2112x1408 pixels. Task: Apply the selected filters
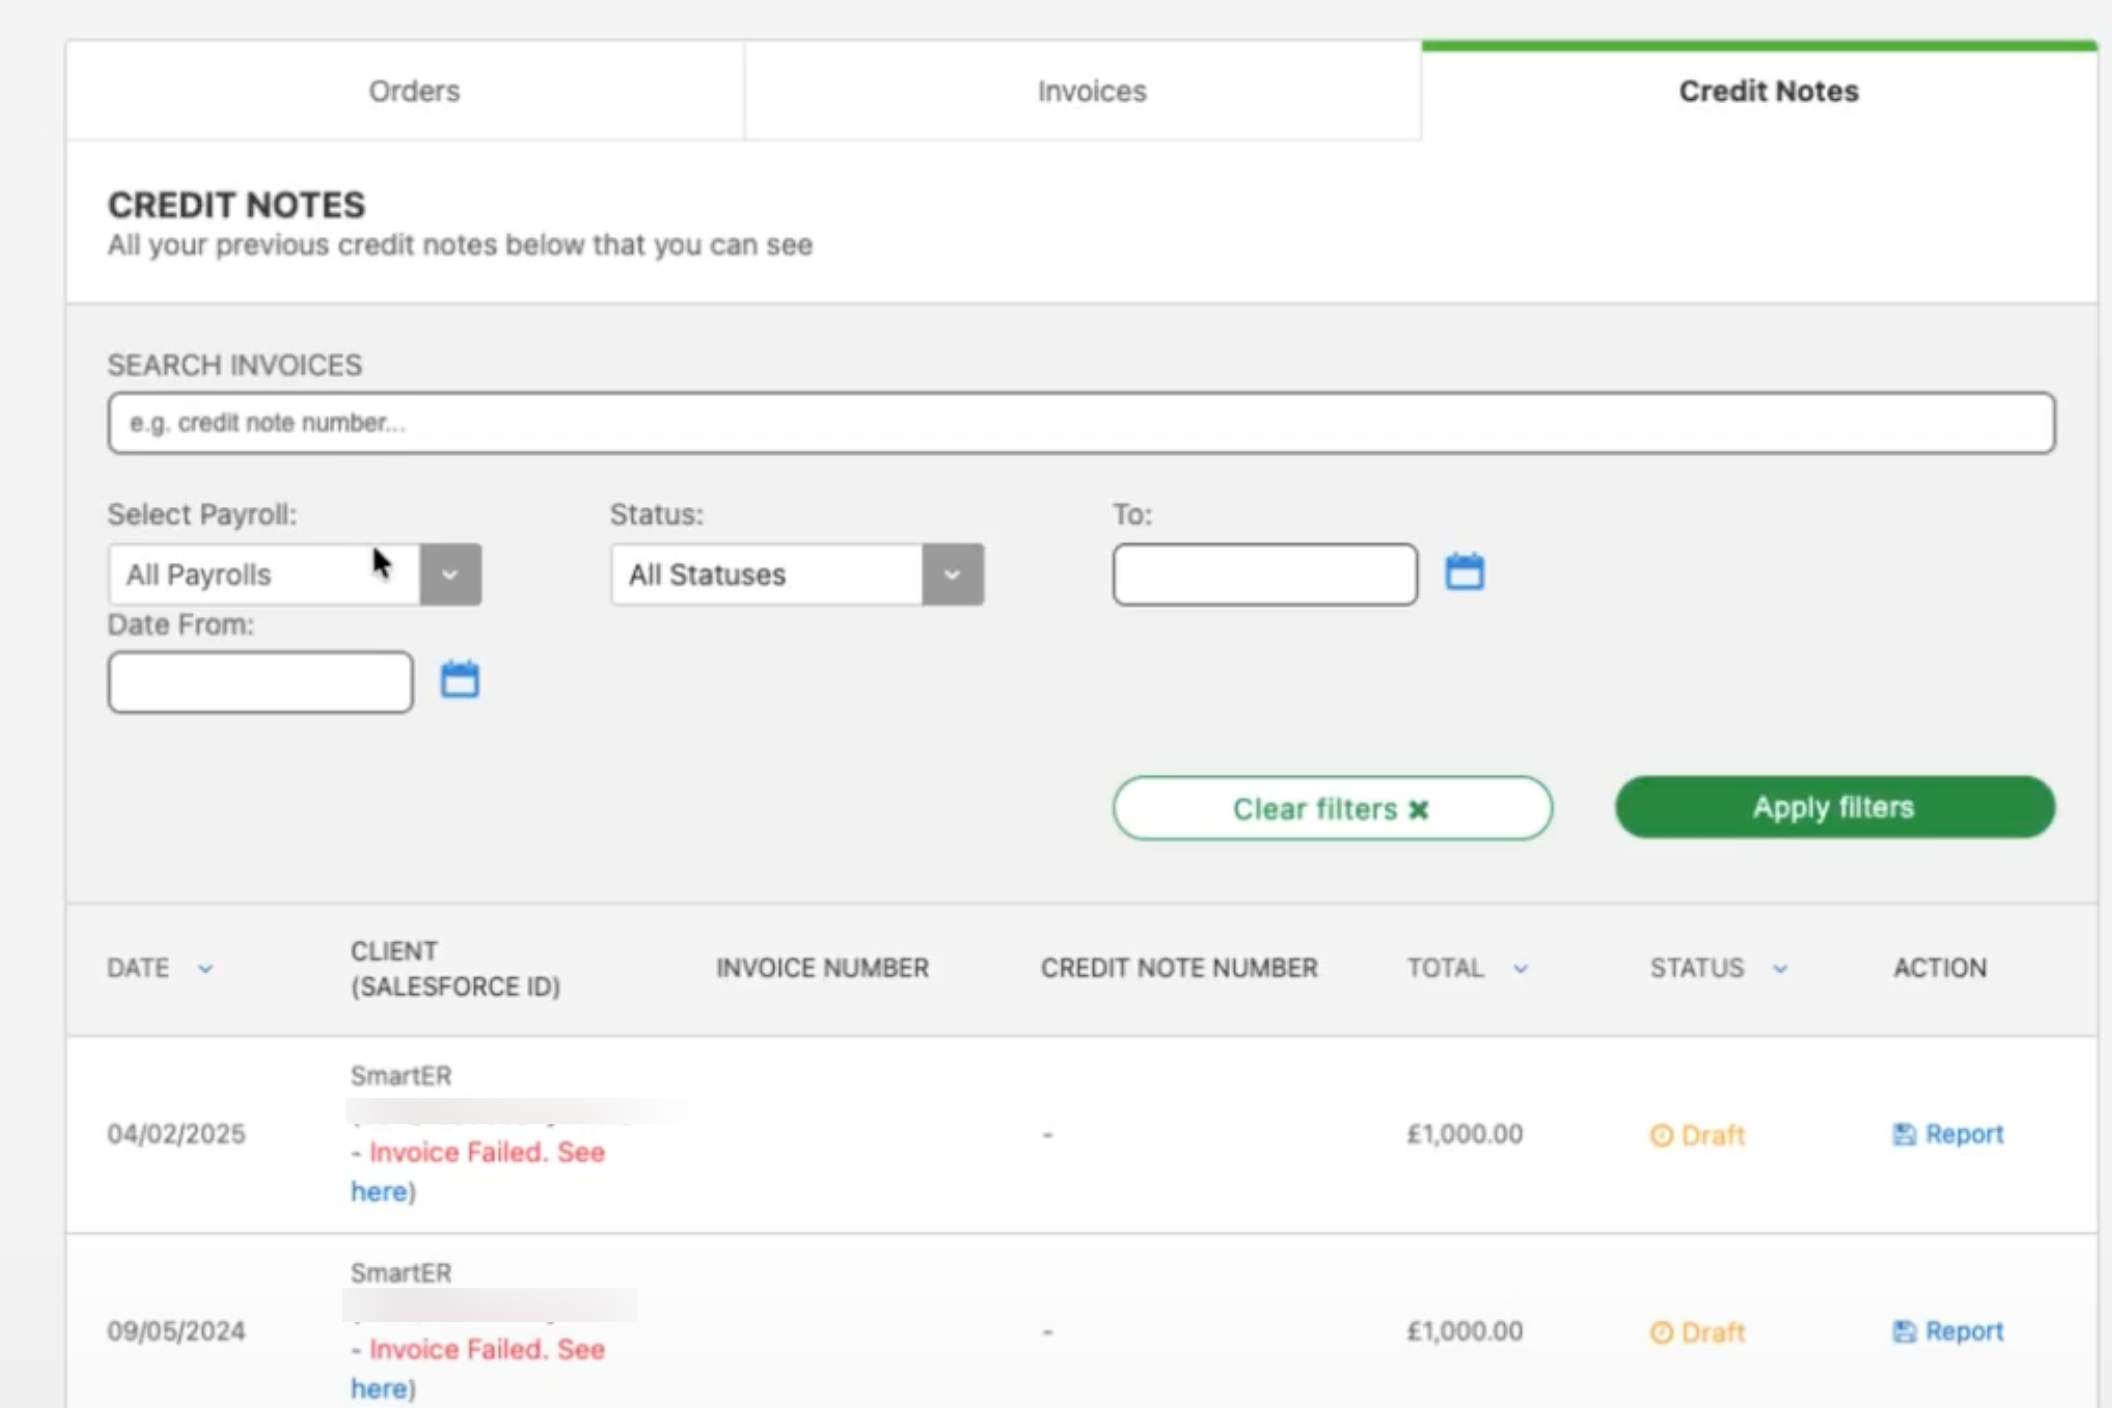click(x=1833, y=807)
